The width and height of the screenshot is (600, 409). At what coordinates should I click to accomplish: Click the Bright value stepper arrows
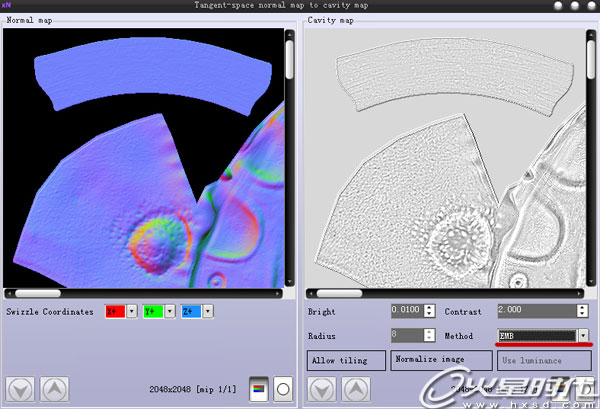pyautogui.click(x=429, y=310)
